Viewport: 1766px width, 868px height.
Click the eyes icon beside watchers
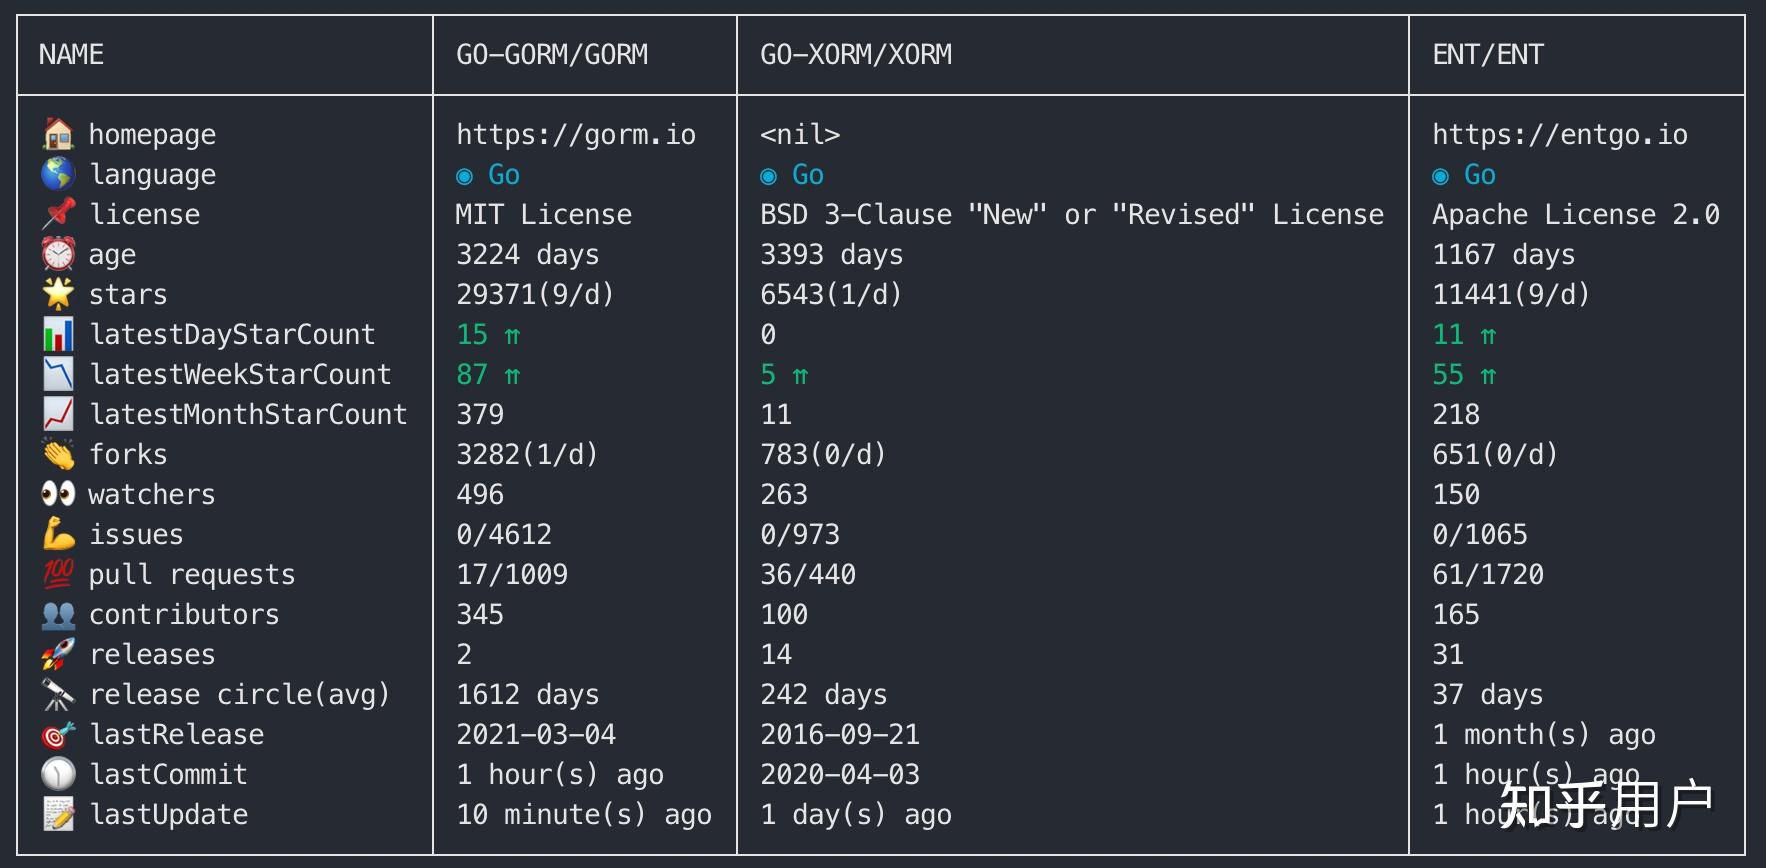click(x=58, y=494)
